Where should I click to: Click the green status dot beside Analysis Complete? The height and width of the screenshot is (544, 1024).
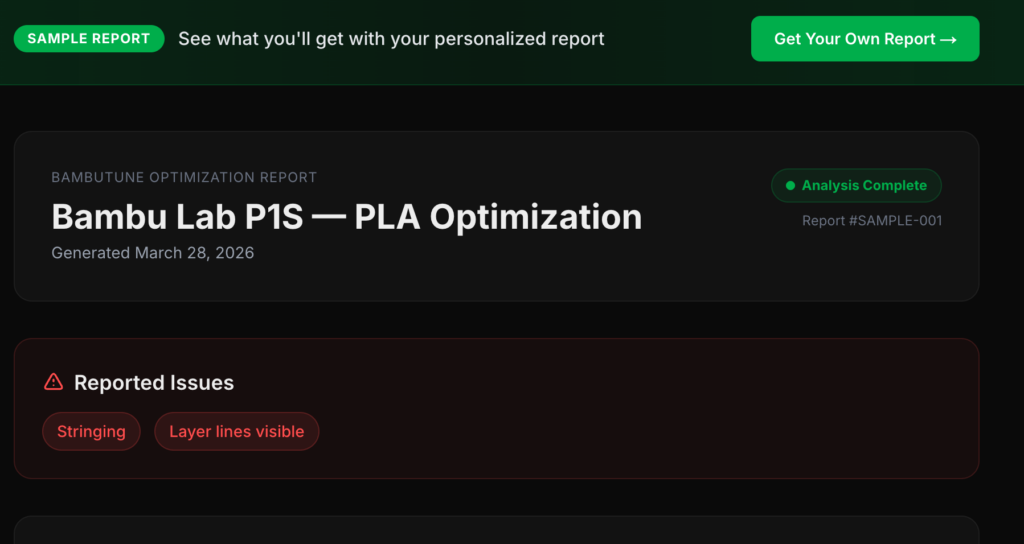pyautogui.click(x=790, y=185)
